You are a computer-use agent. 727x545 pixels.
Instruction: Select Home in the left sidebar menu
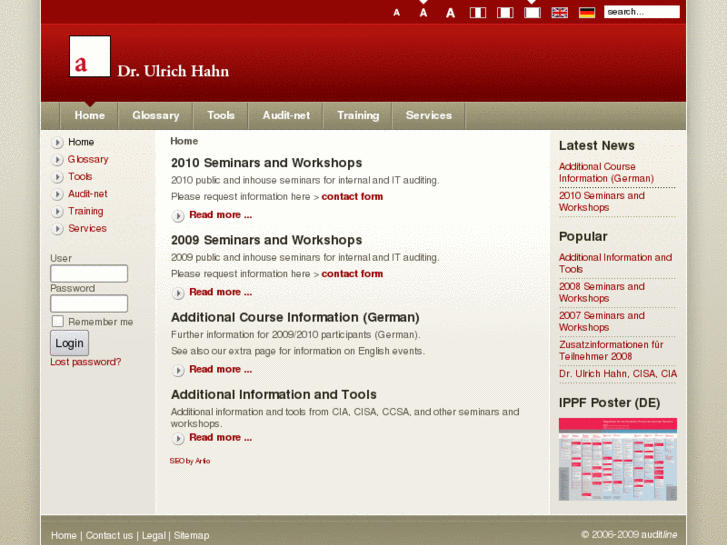pos(81,142)
